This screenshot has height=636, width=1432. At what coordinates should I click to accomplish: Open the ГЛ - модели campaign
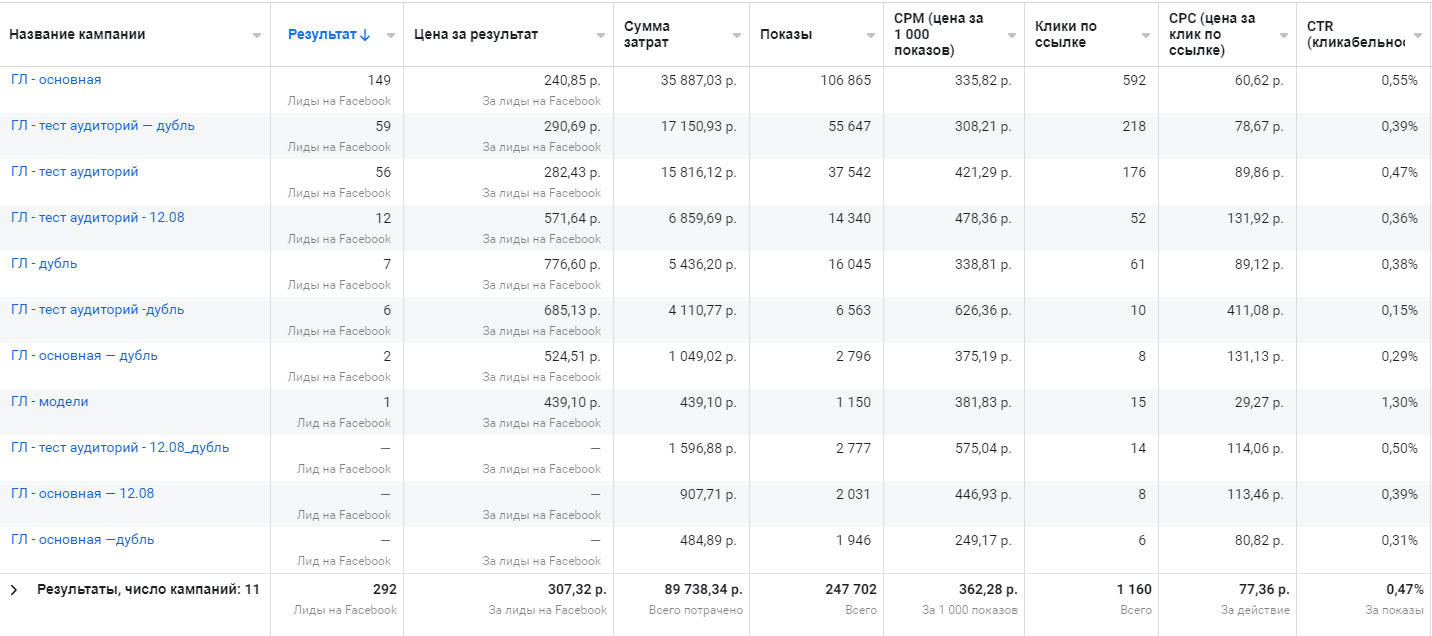(50, 402)
